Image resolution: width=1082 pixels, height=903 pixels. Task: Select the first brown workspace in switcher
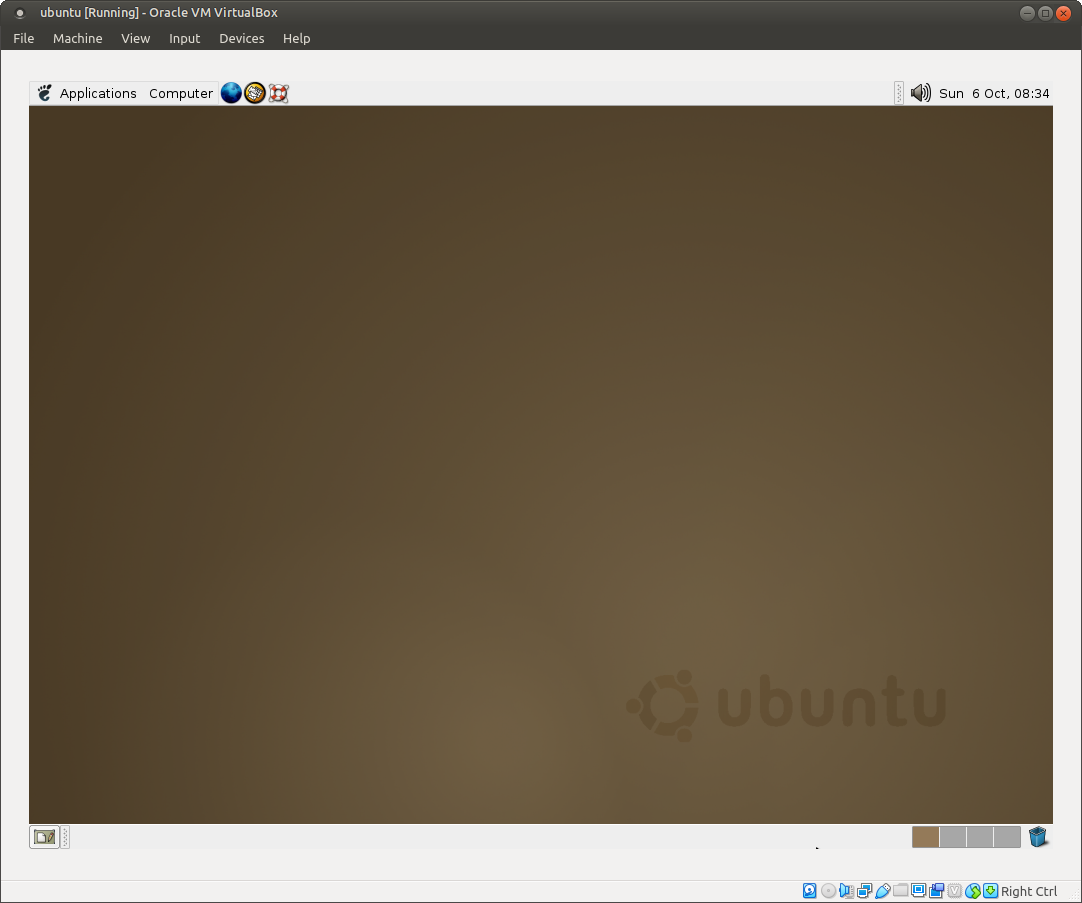925,837
